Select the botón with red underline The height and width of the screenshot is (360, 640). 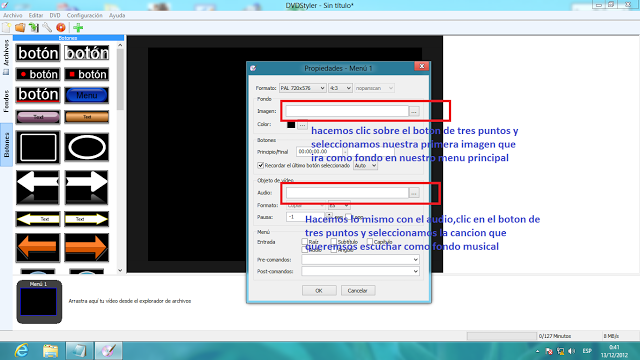coord(38,95)
